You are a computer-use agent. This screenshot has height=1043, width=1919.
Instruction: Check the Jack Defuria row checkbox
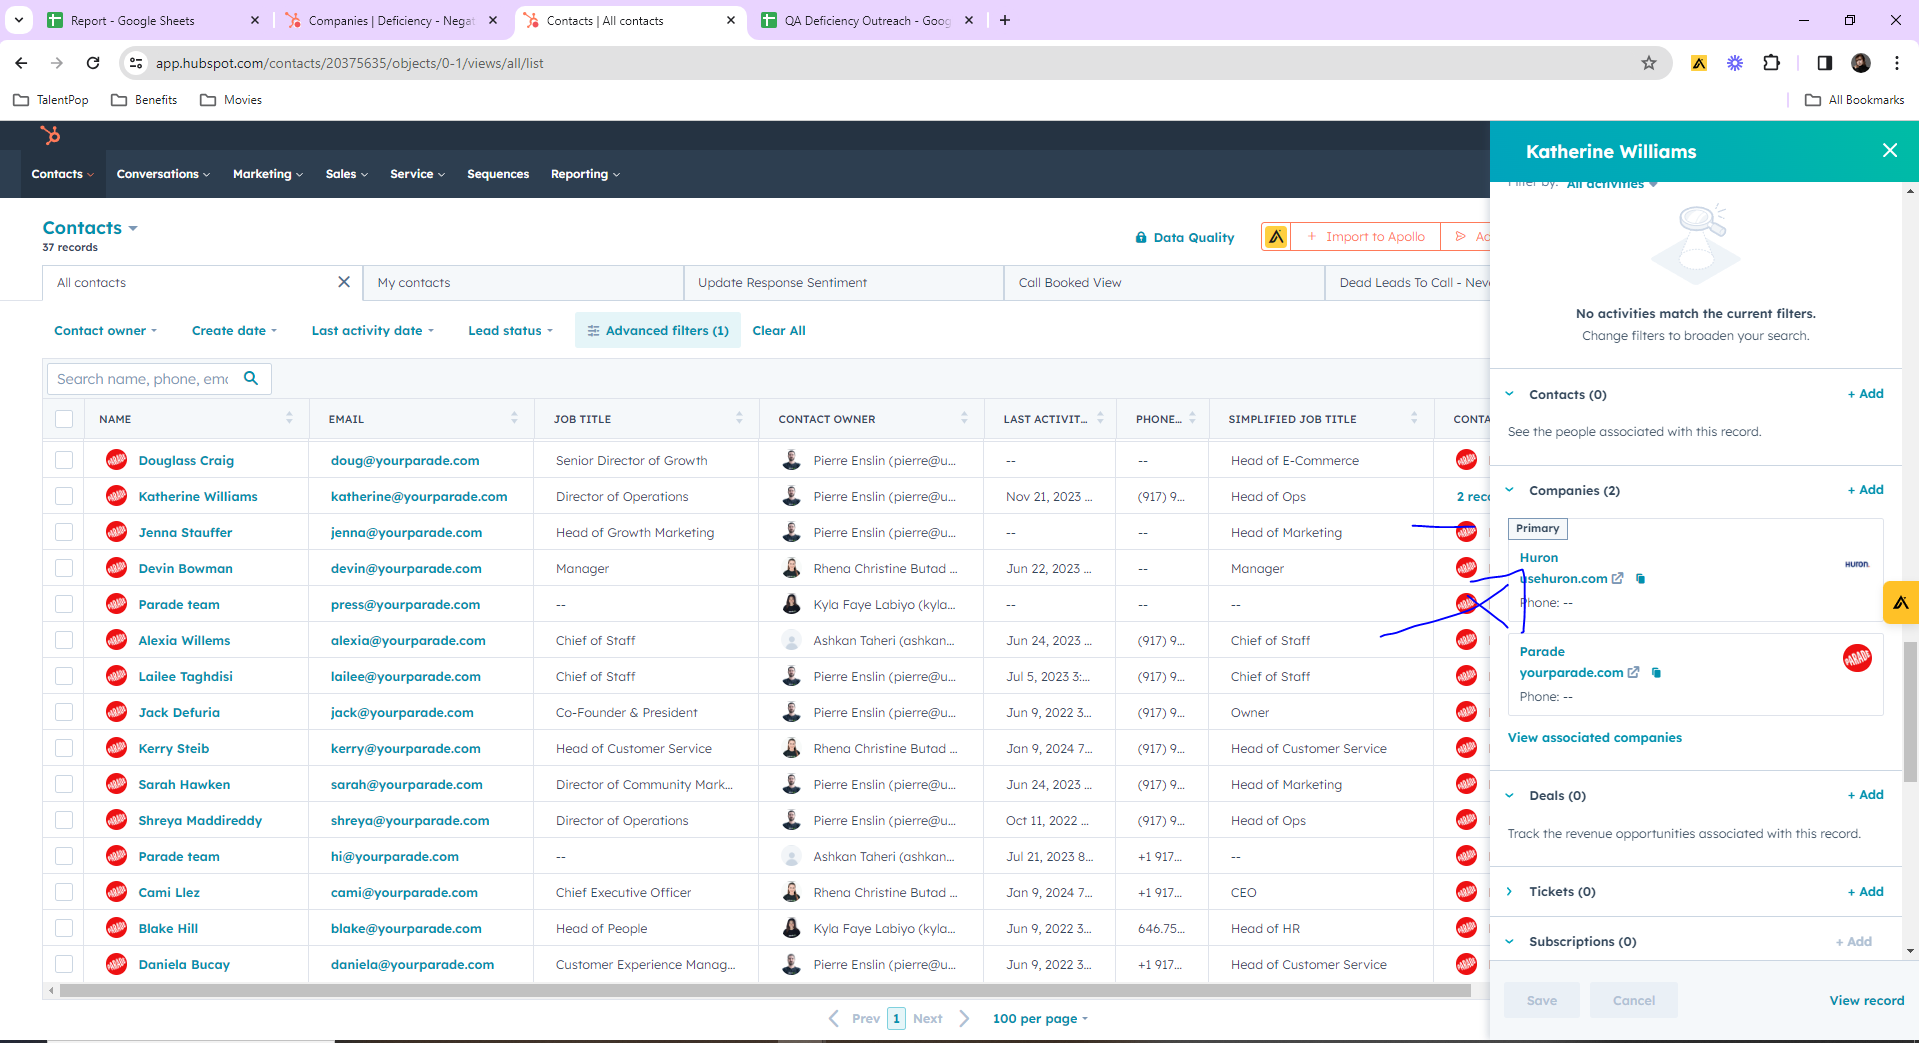pos(64,712)
